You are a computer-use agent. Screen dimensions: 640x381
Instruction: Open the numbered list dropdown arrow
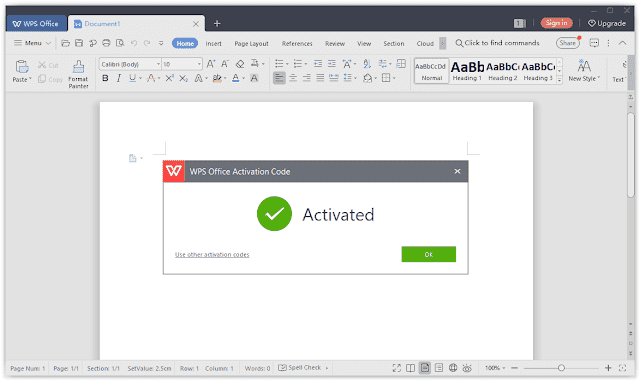(x=306, y=64)
